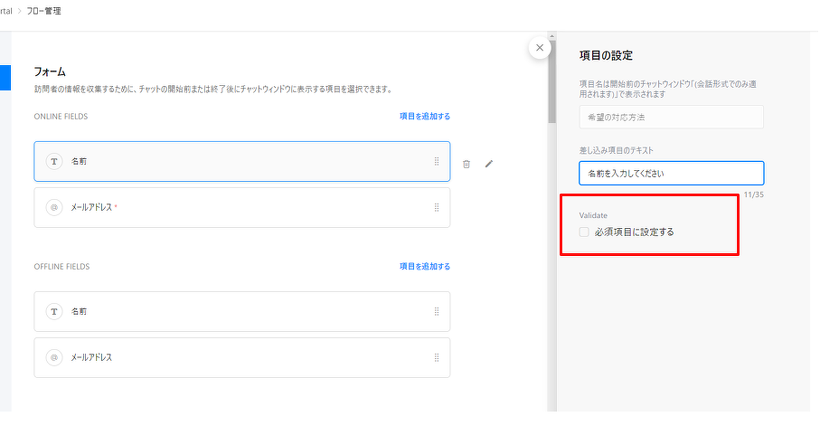Click drag handle on online メールアドレス row
Viewport: 820px width, 426px height.
[436, 208]
